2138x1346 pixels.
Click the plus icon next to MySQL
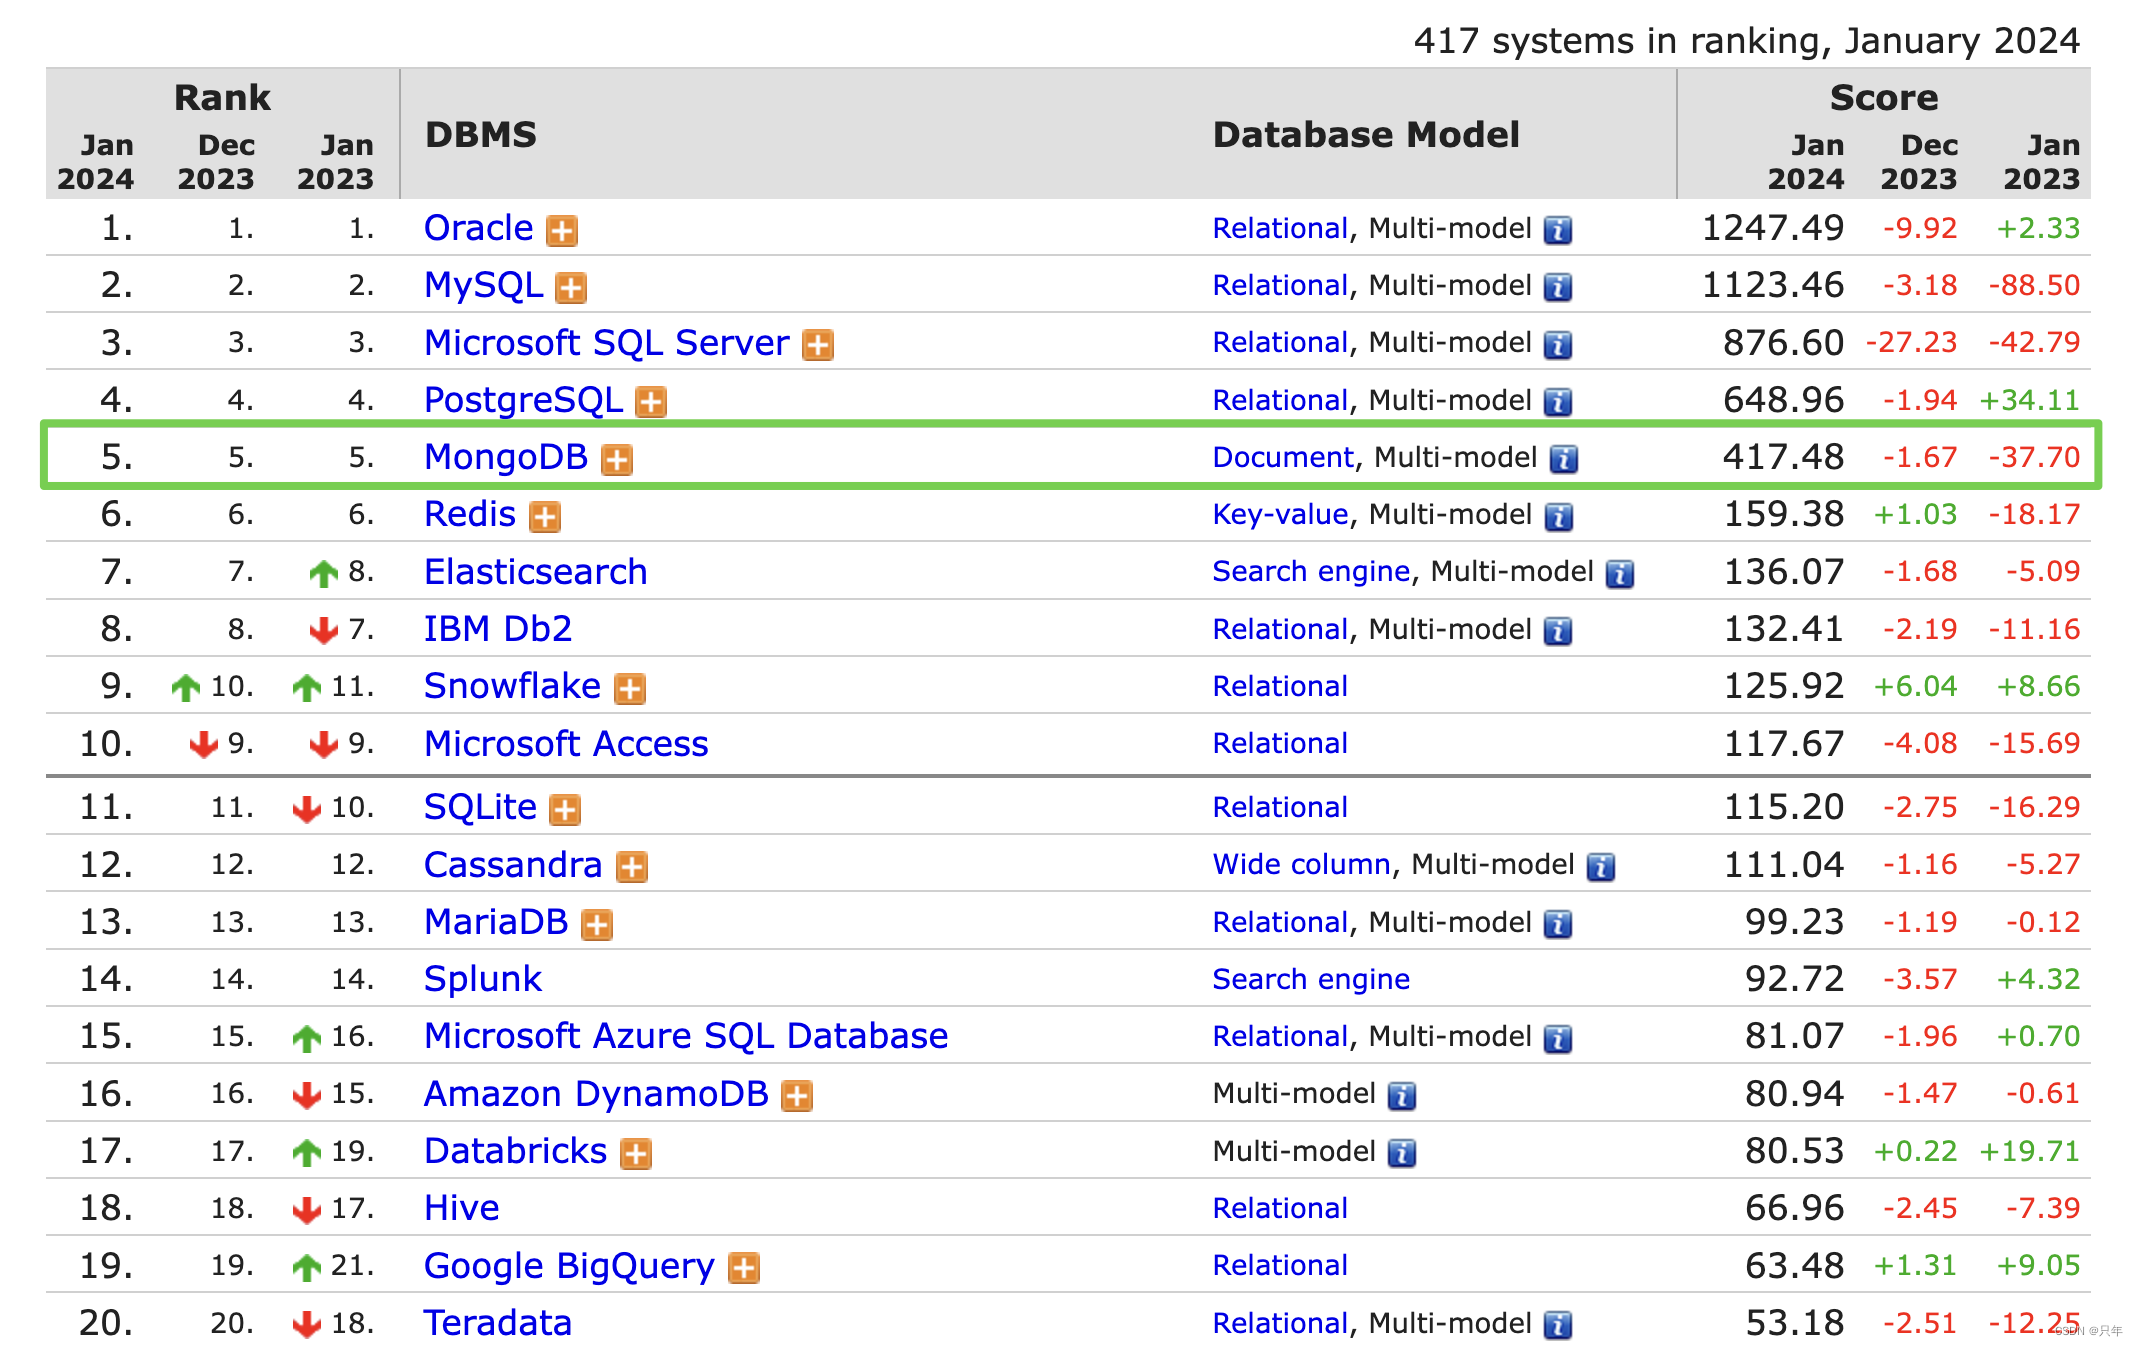click(571, 288)
